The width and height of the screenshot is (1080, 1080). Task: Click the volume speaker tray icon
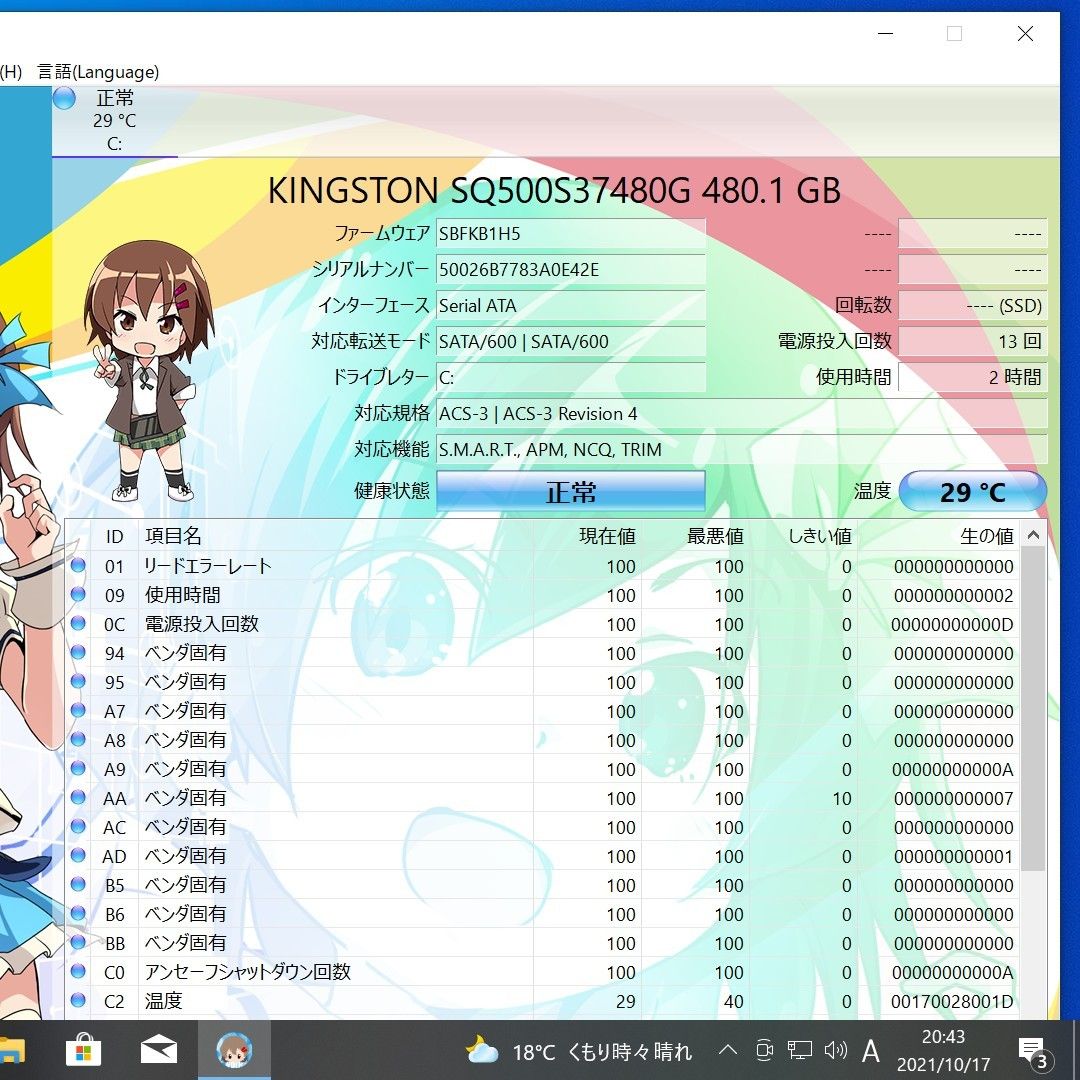[835, 1050]
